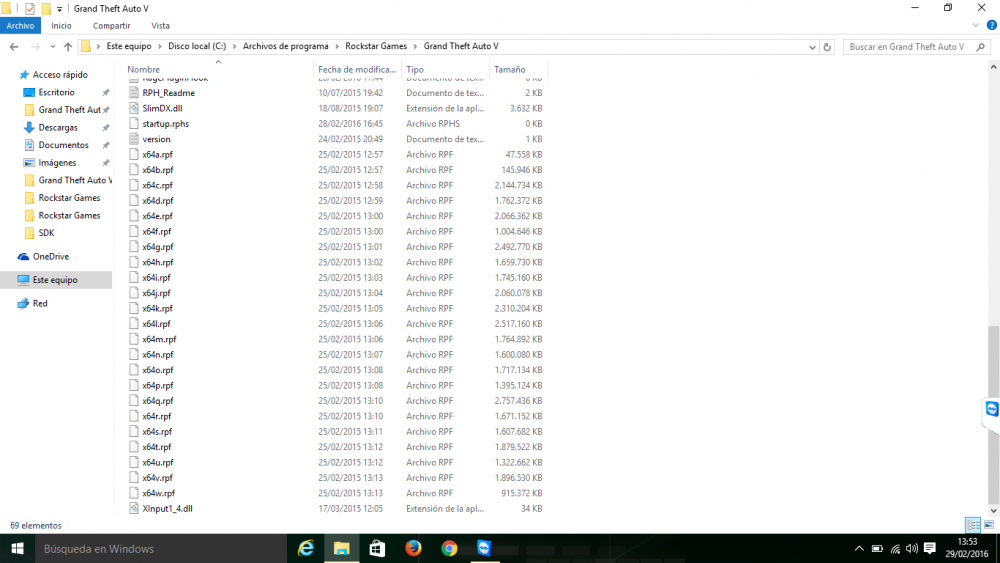
Task: Select the file startup.rphs
Action: (x=165, y=124)
